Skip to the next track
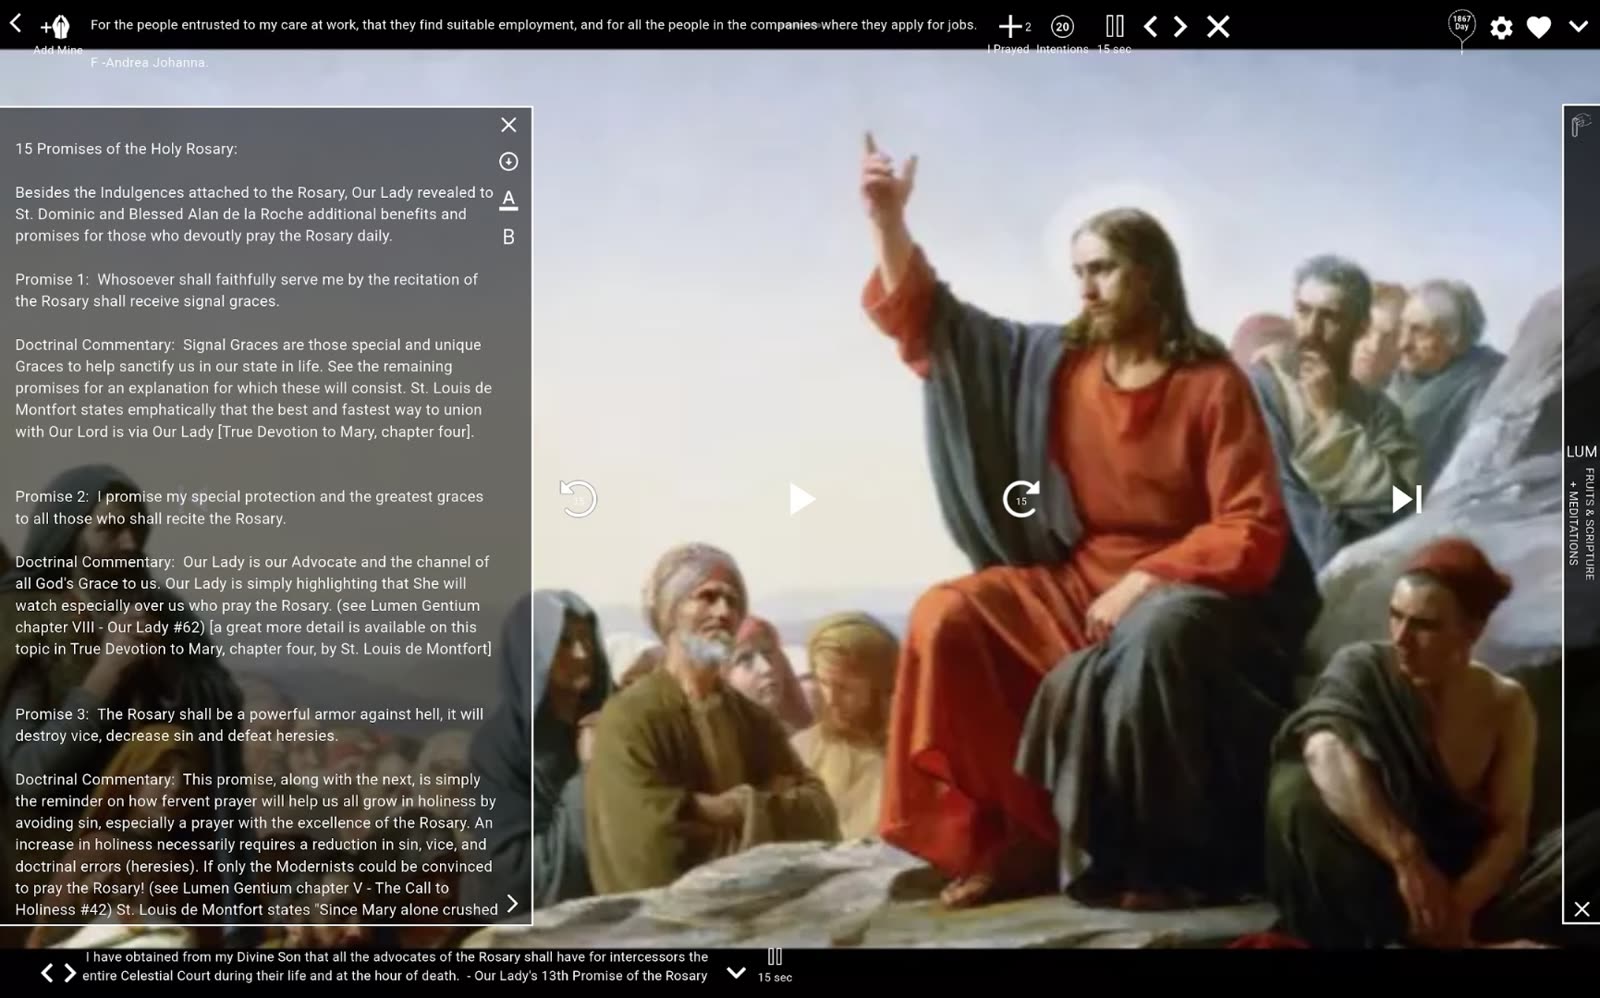The width and height of the screenshot is (1600, 998). pos(1406,498)
